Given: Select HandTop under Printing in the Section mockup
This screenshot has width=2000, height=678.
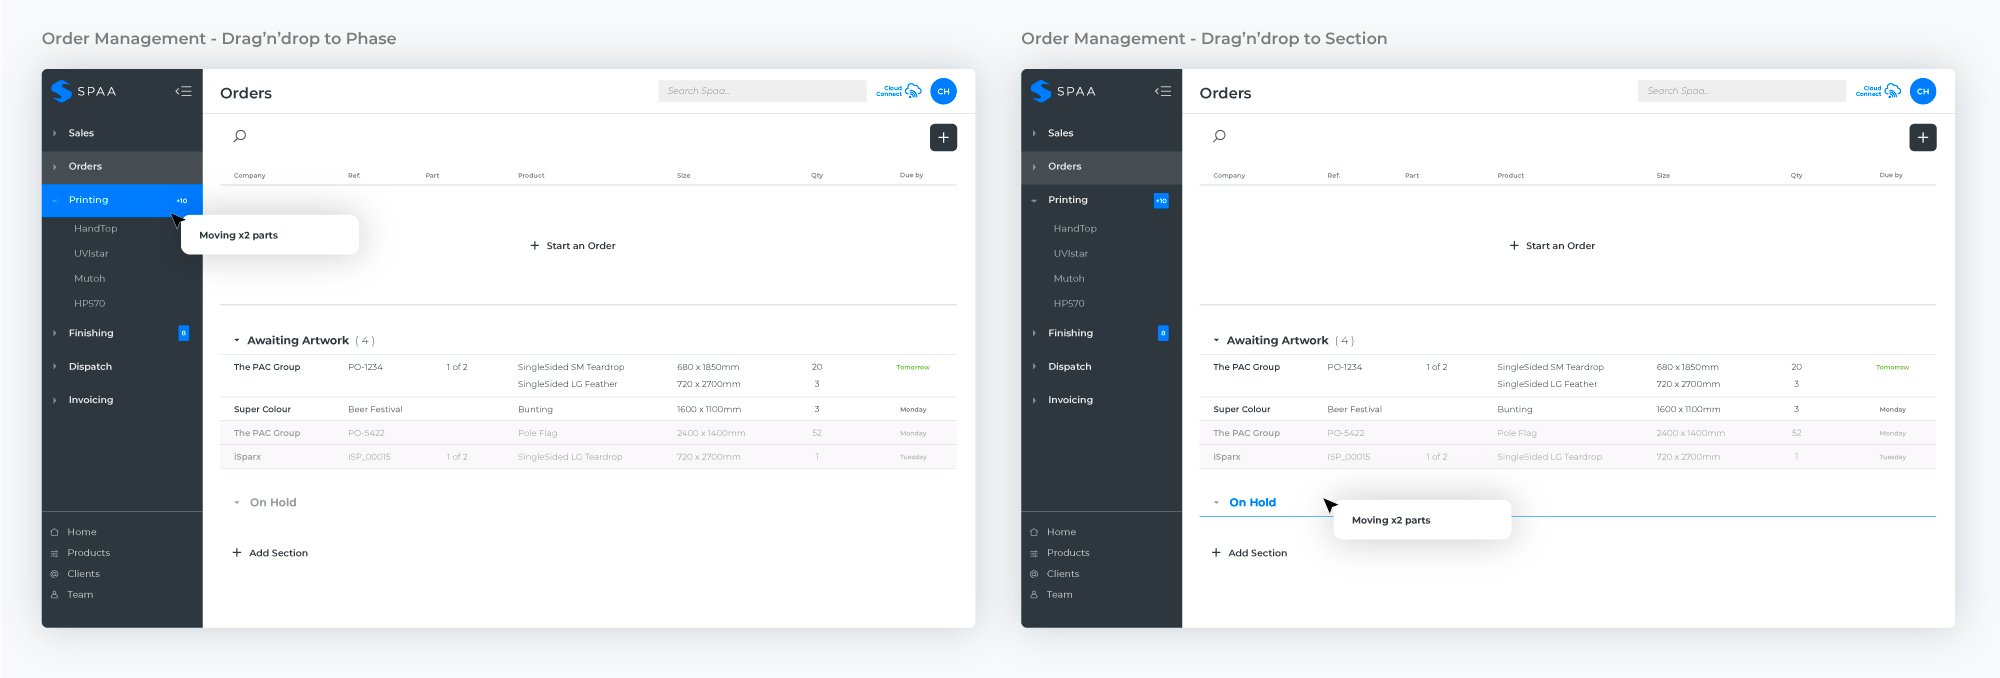Looking at the screenshot, I should tap(1074, 229).
